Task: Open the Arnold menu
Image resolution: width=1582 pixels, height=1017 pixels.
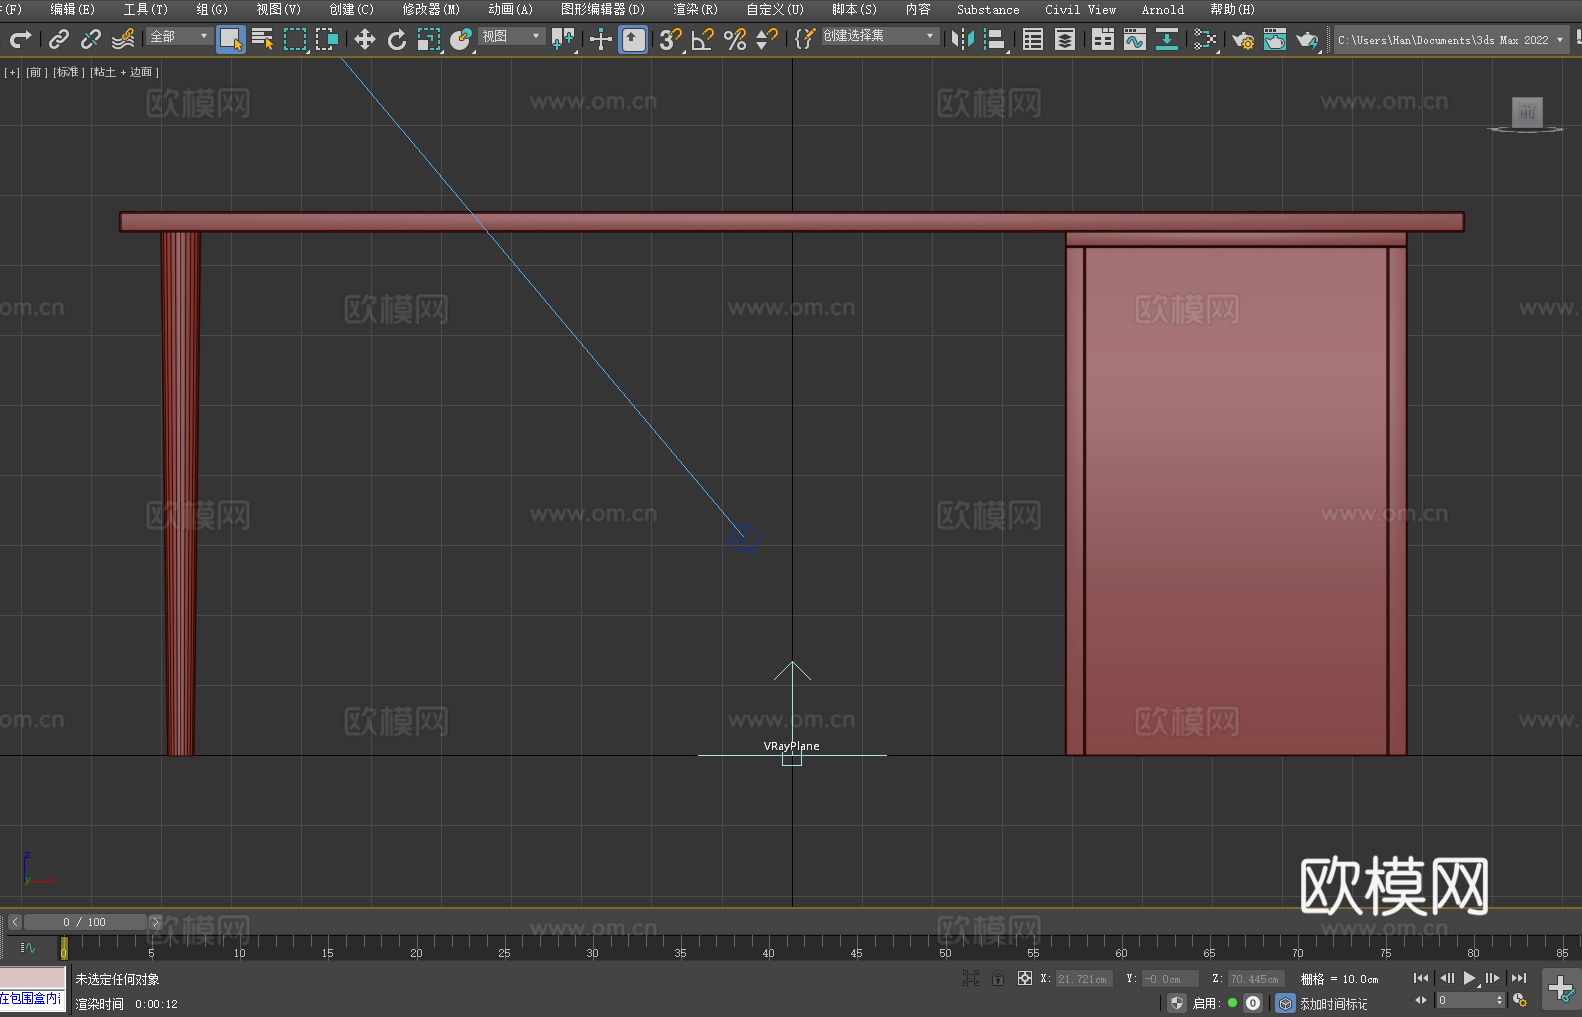Action: coord(1163,9)
